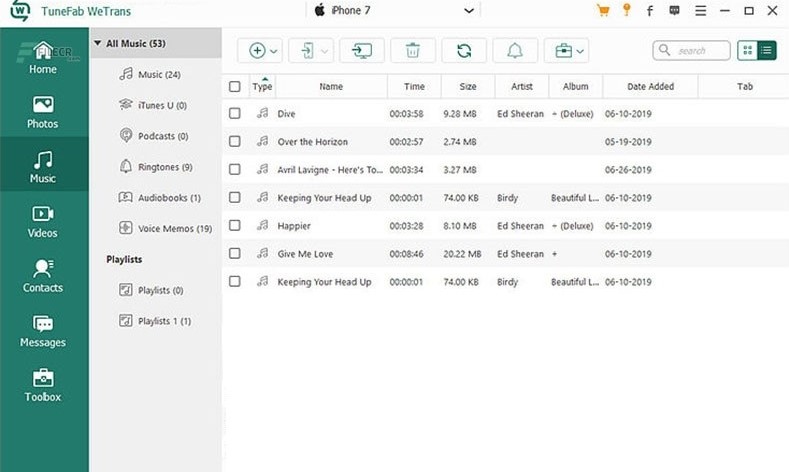Switch to grid view
789x472 pixels.
point(747,50)
